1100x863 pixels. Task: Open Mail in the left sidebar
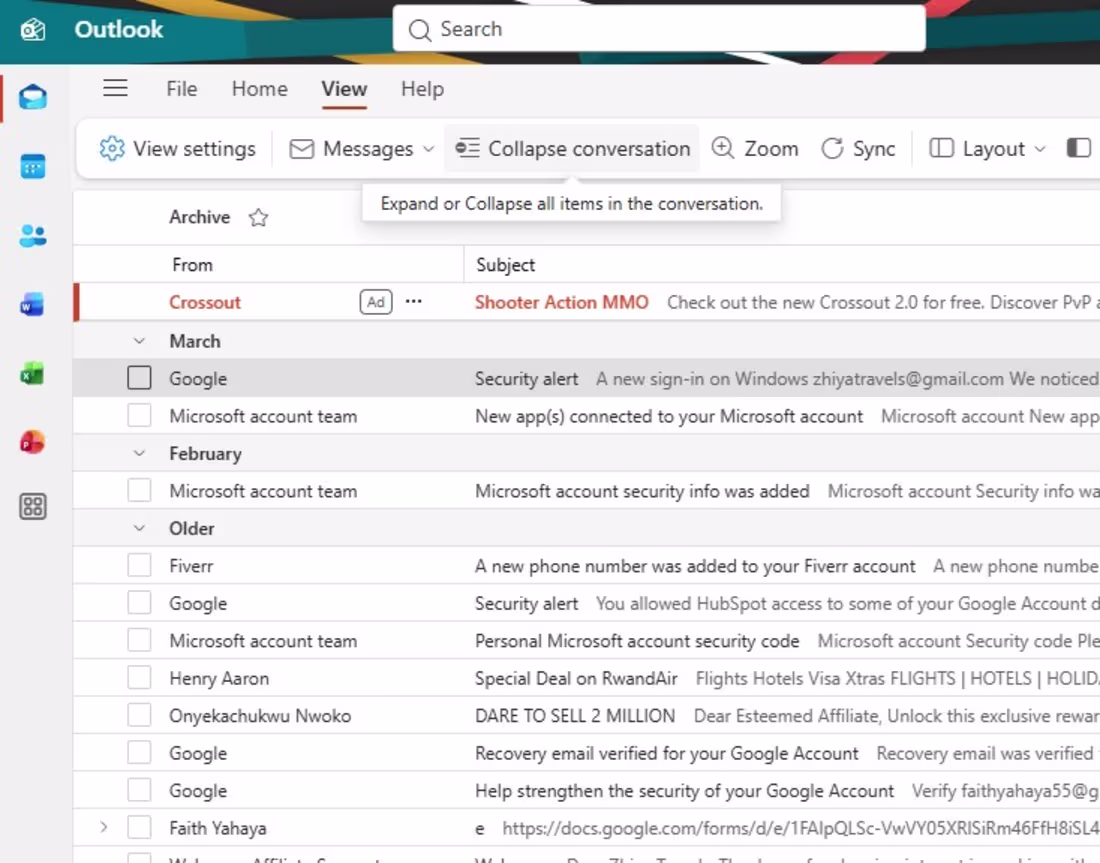[x=33, y=97]
